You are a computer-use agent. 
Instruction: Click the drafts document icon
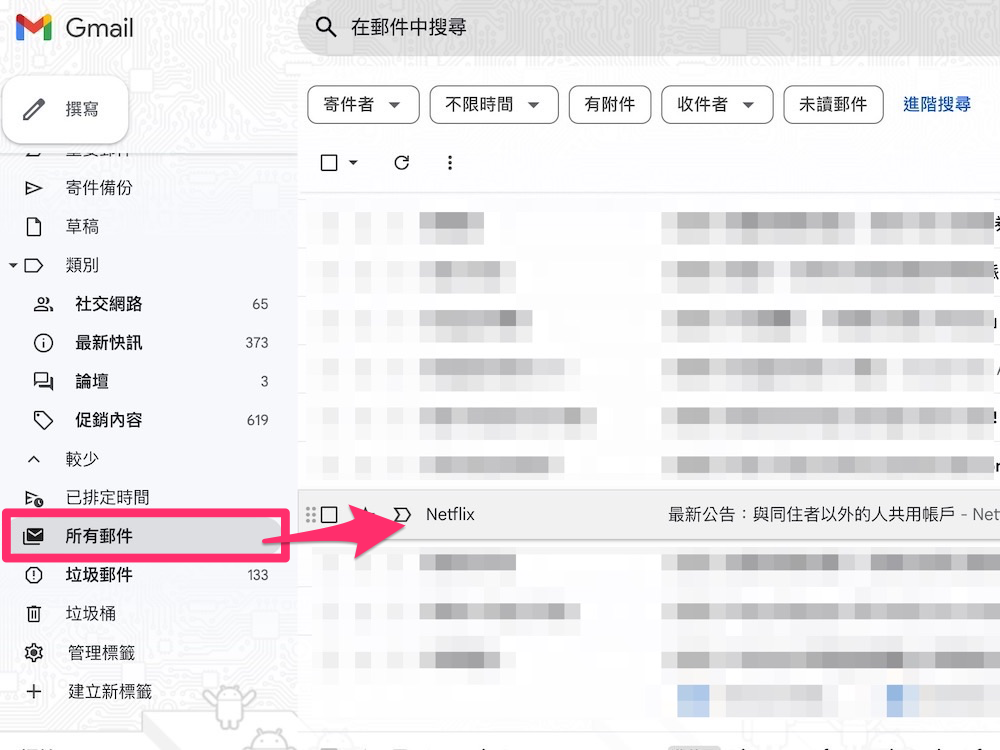pos(34,226)
